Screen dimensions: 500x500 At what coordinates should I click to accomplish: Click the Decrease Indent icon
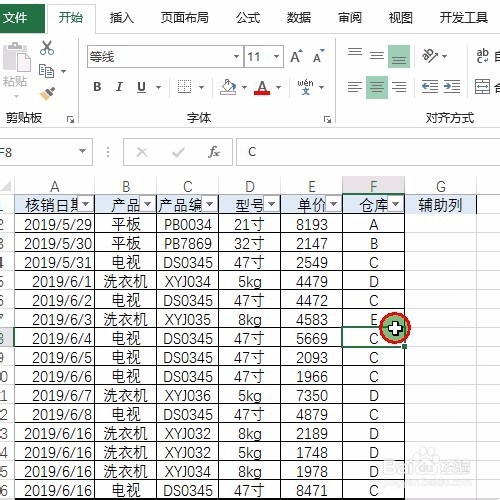pyautogui.click(x=430, y=87)
